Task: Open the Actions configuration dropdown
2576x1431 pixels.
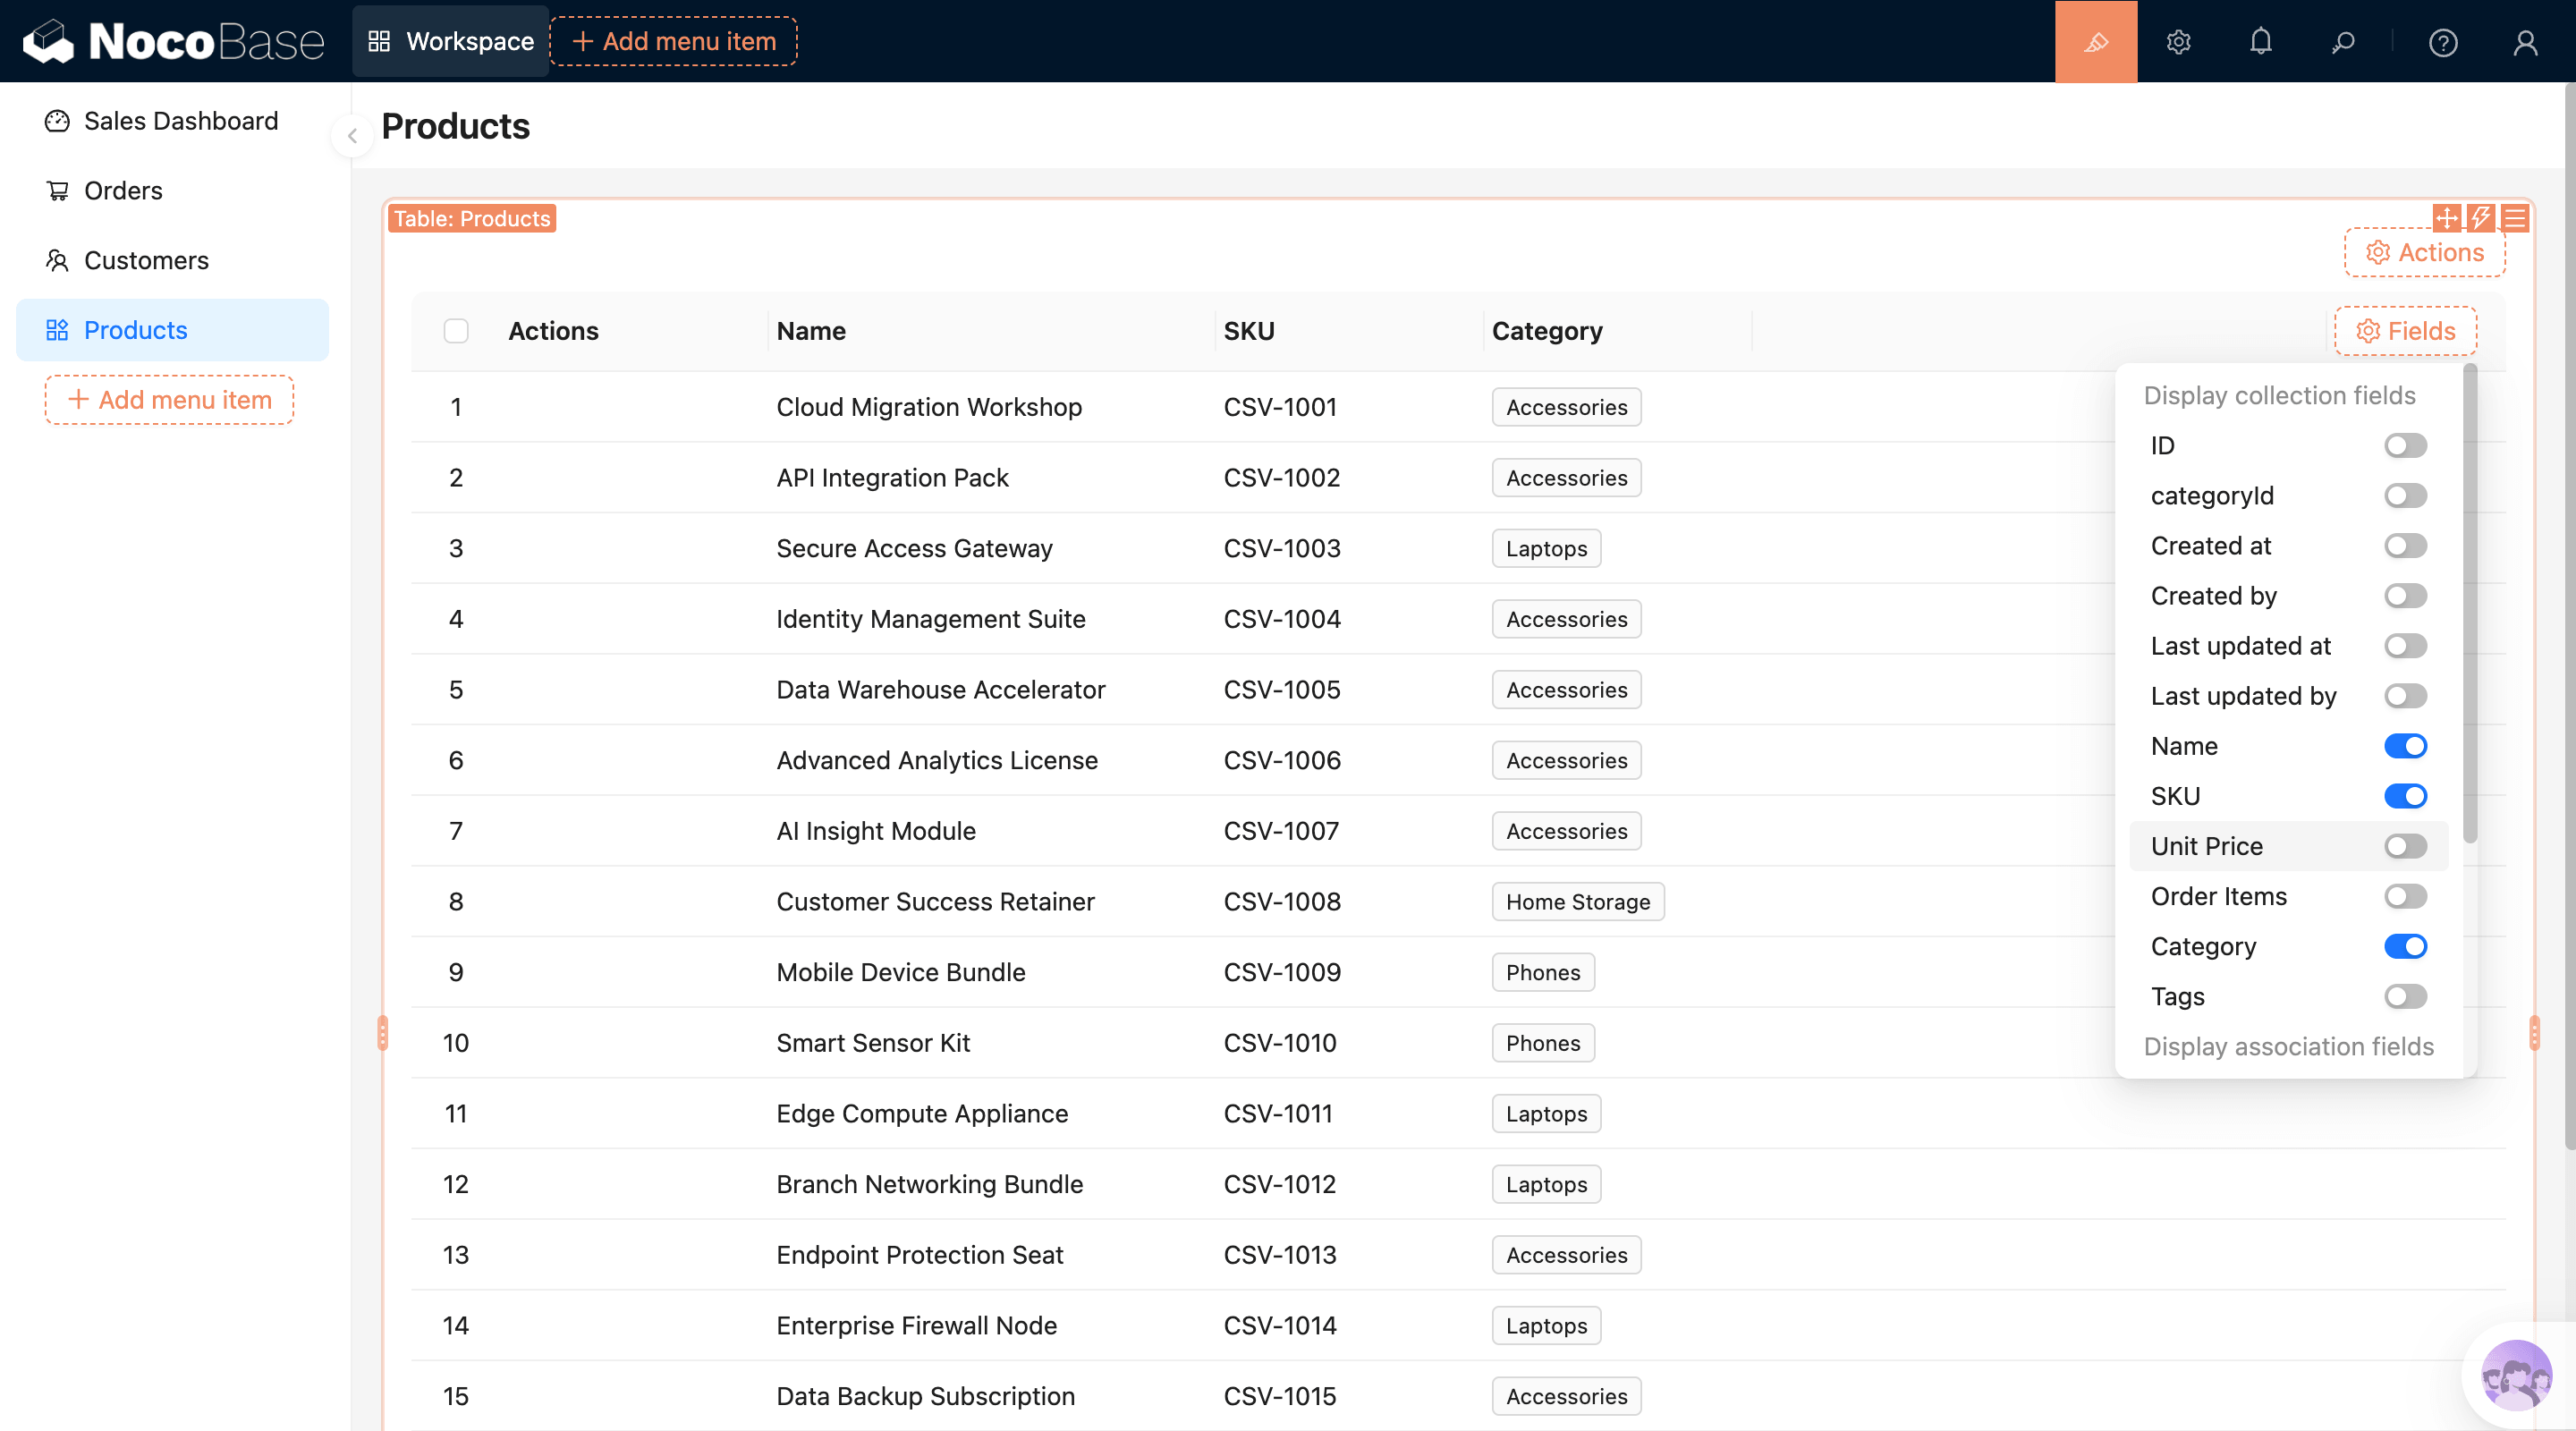Action: (x=2424, y=253)
